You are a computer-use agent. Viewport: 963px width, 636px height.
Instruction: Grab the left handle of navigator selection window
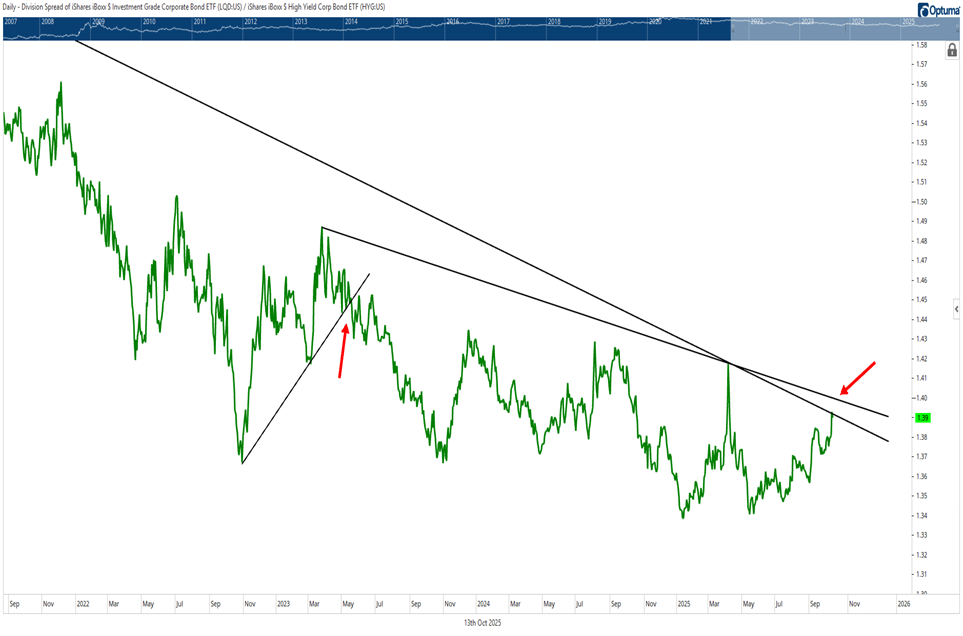(731, 27)
